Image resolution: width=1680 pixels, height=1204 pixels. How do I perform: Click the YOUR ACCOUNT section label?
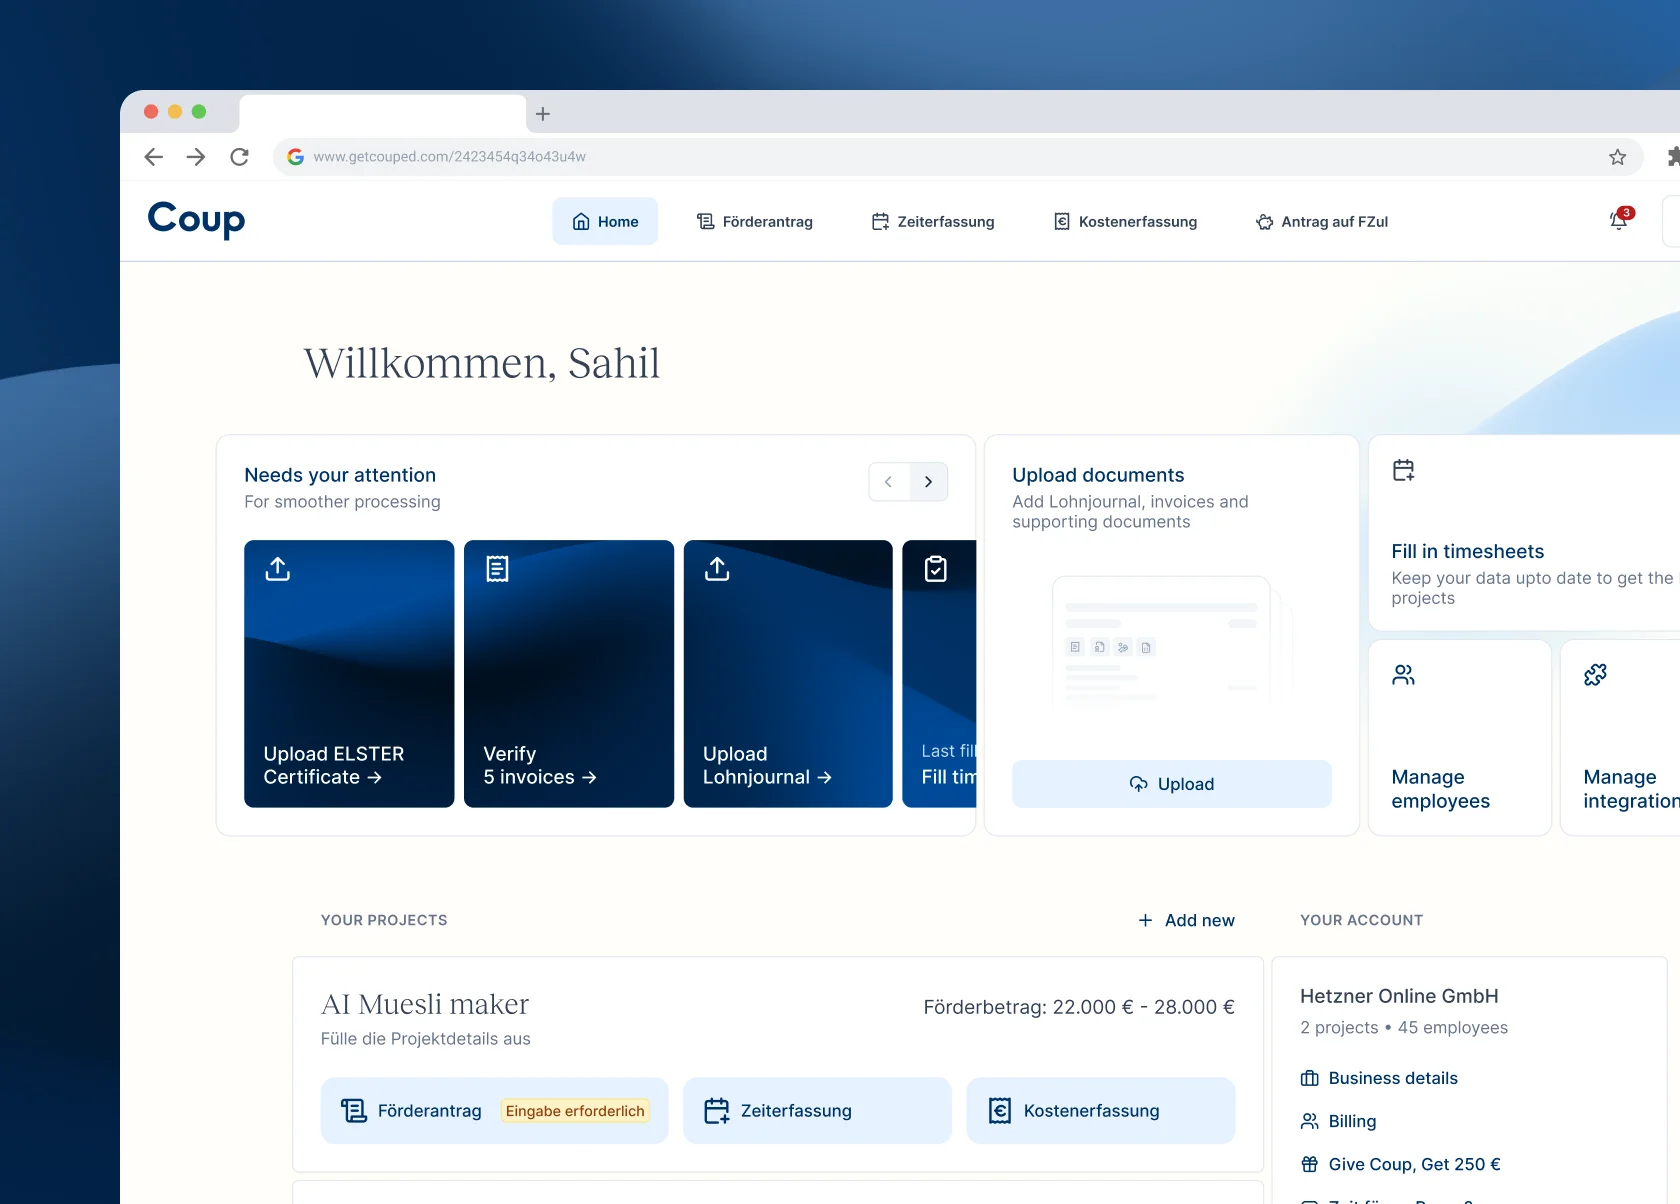coord(1361,920)
